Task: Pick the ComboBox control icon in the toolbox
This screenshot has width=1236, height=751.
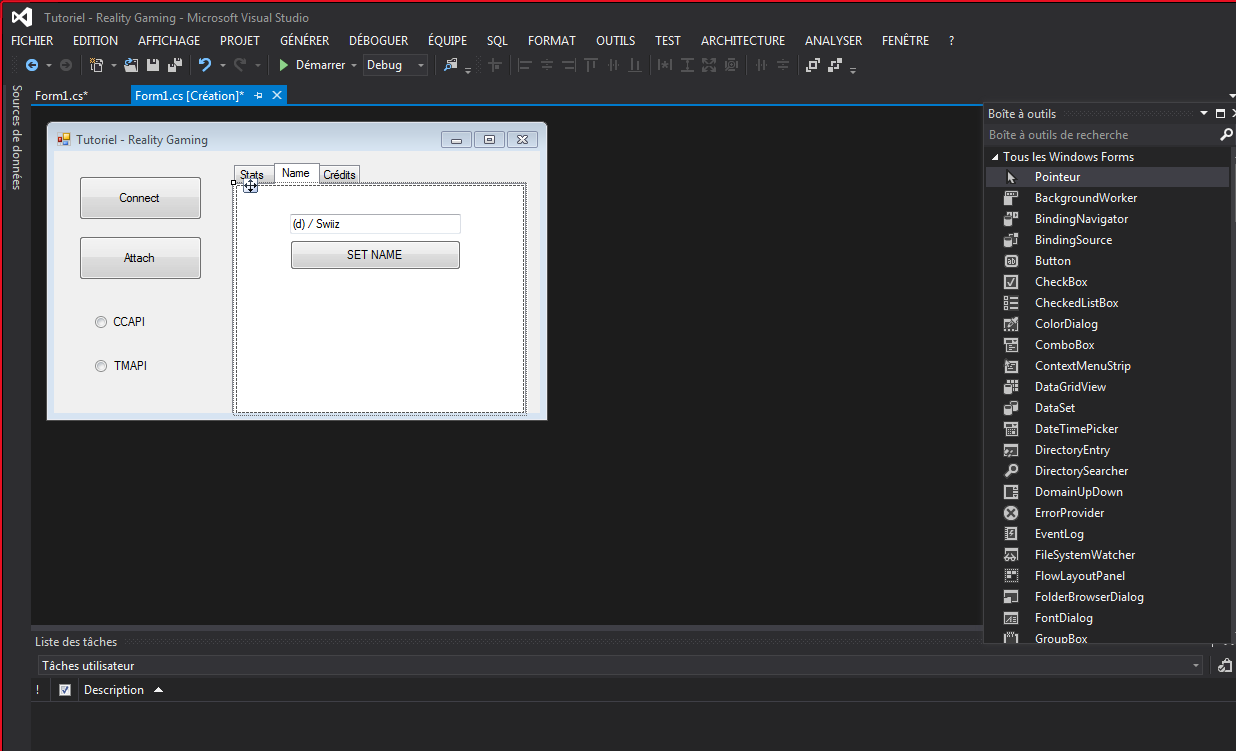Action: [1011, 345]
